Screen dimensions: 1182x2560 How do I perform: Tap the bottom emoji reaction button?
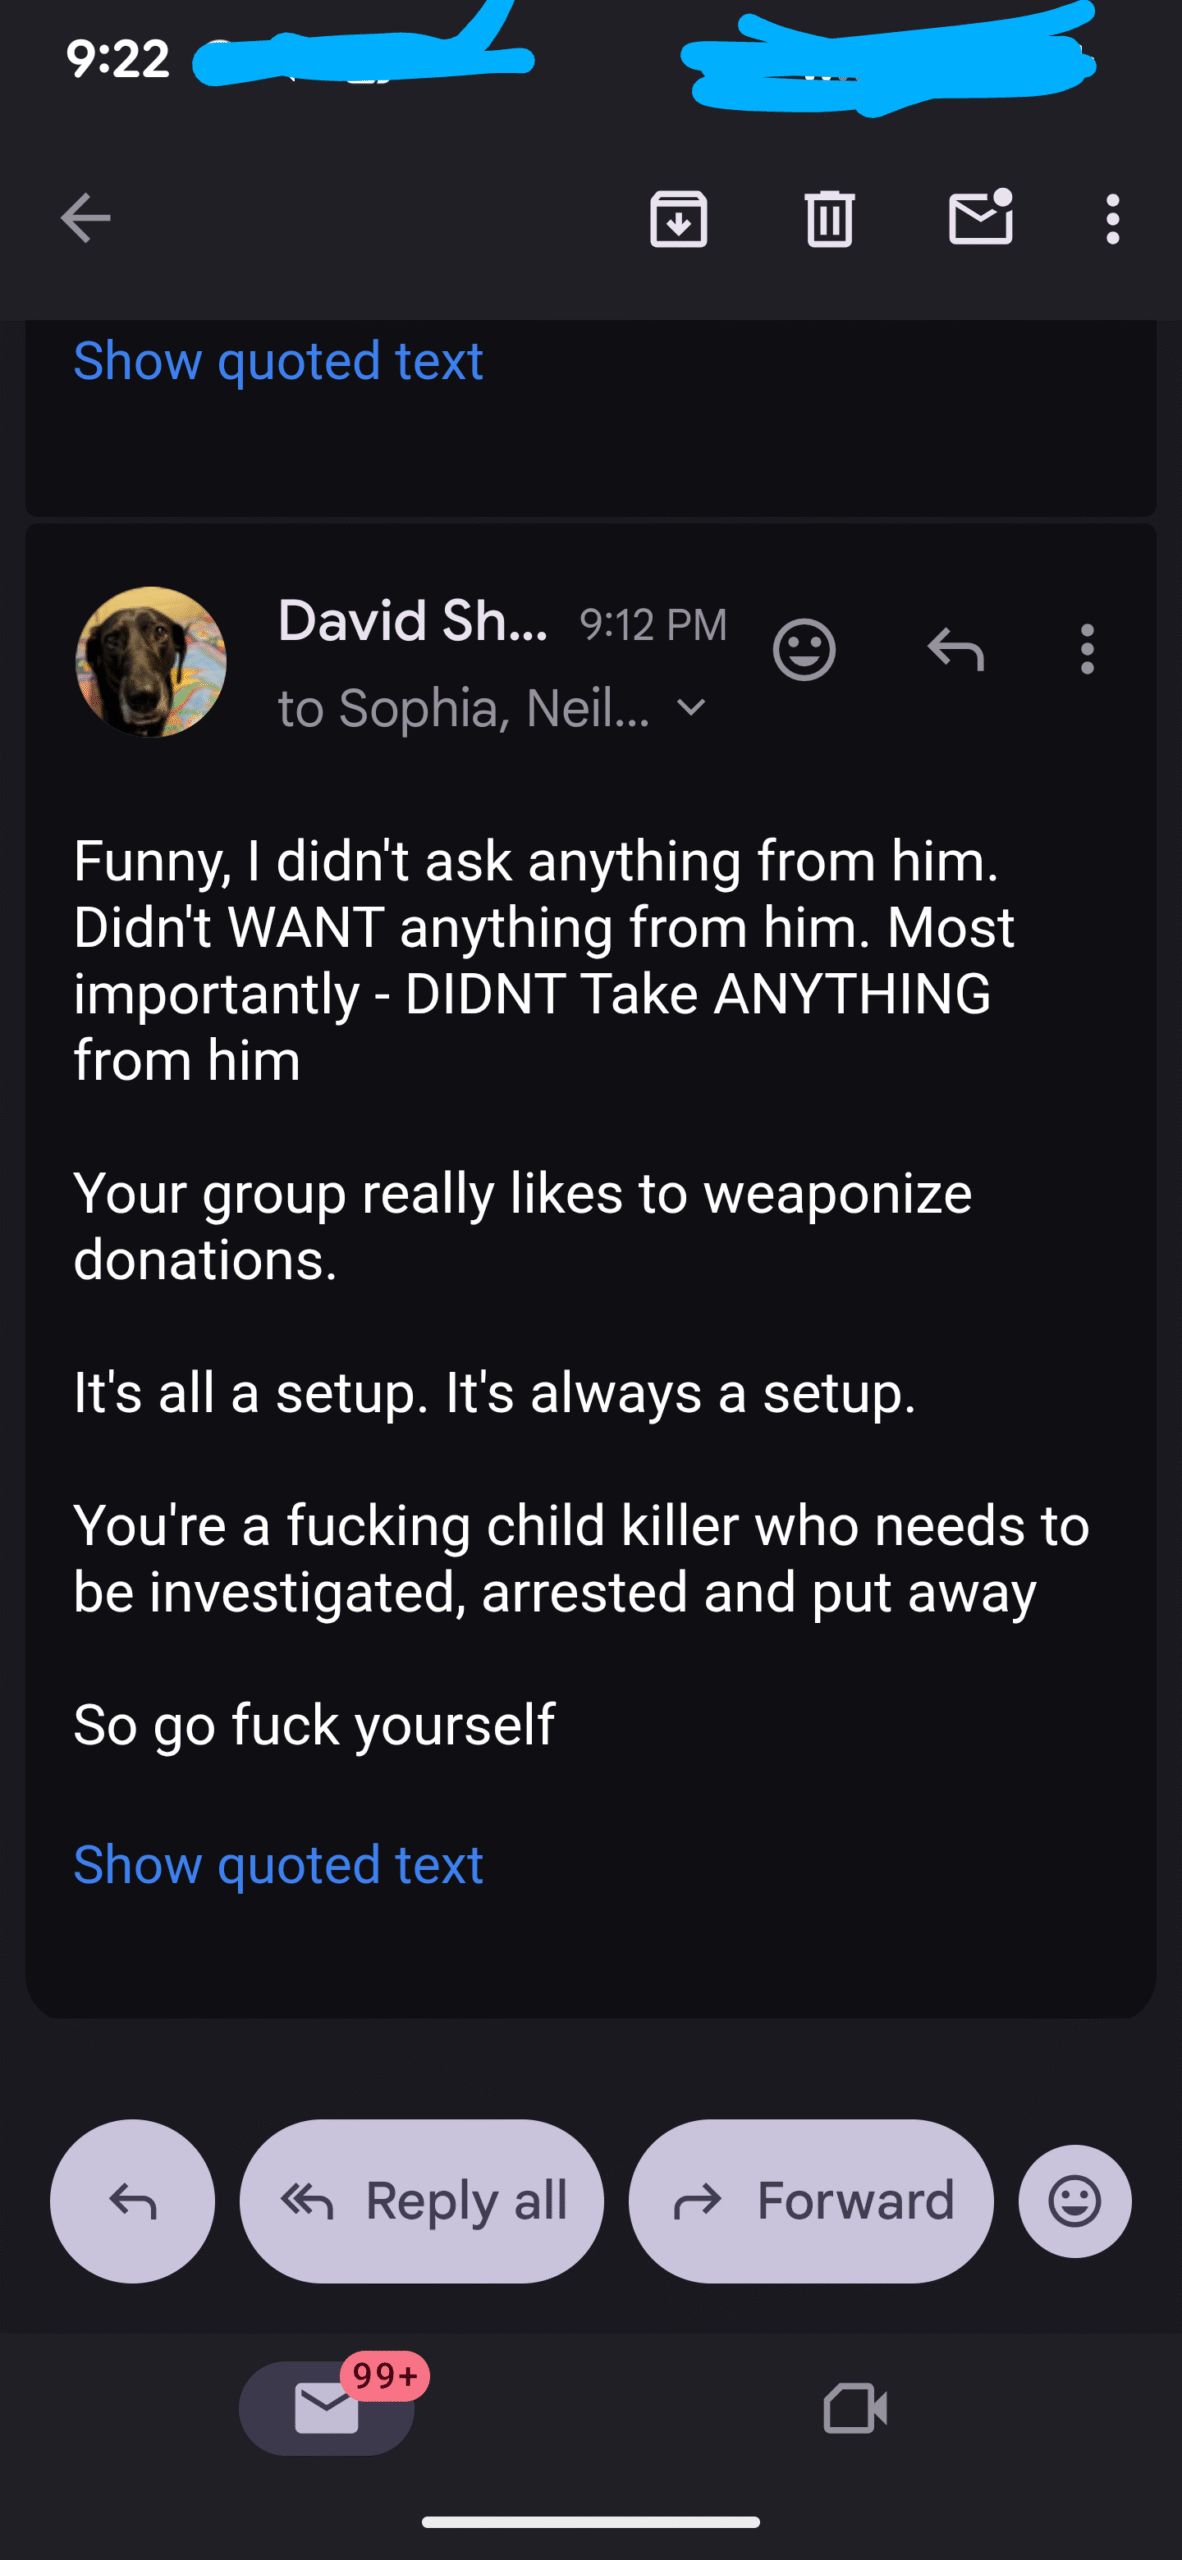[x=1075, y=2201]
